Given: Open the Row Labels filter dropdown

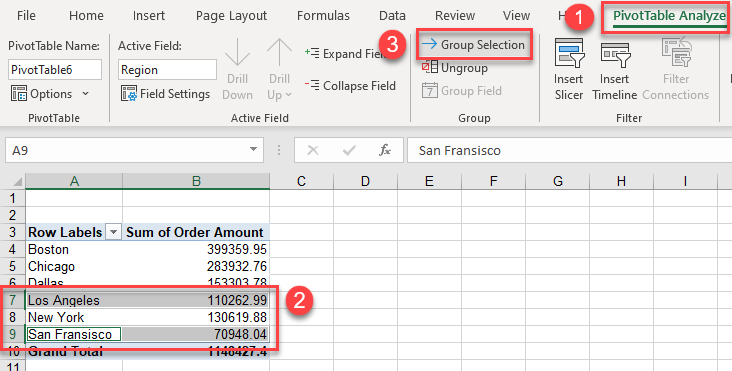Looking at the screenshot, I should coord(113,232).
